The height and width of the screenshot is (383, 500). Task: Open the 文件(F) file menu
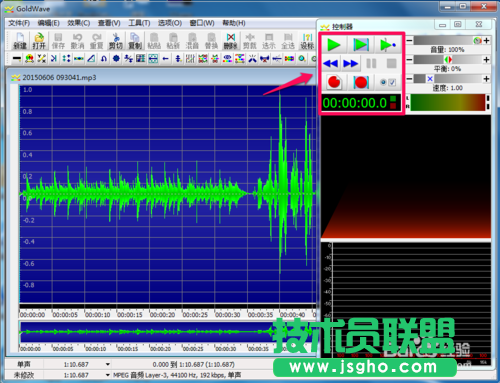pyautogui.click(x=19, y=23)
